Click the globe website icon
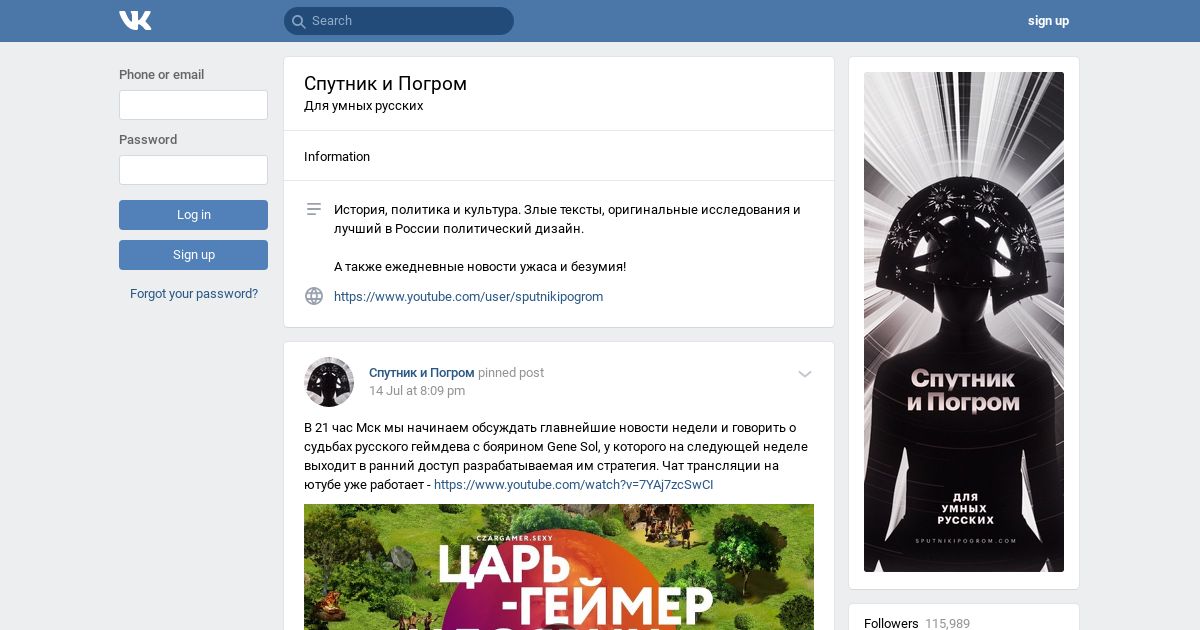Viewport: 1200px width, 630px height. point(314,296)
